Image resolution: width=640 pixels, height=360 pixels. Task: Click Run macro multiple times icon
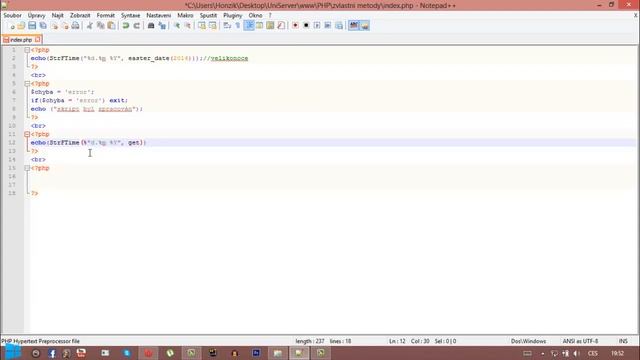click(x=328, y=26)
